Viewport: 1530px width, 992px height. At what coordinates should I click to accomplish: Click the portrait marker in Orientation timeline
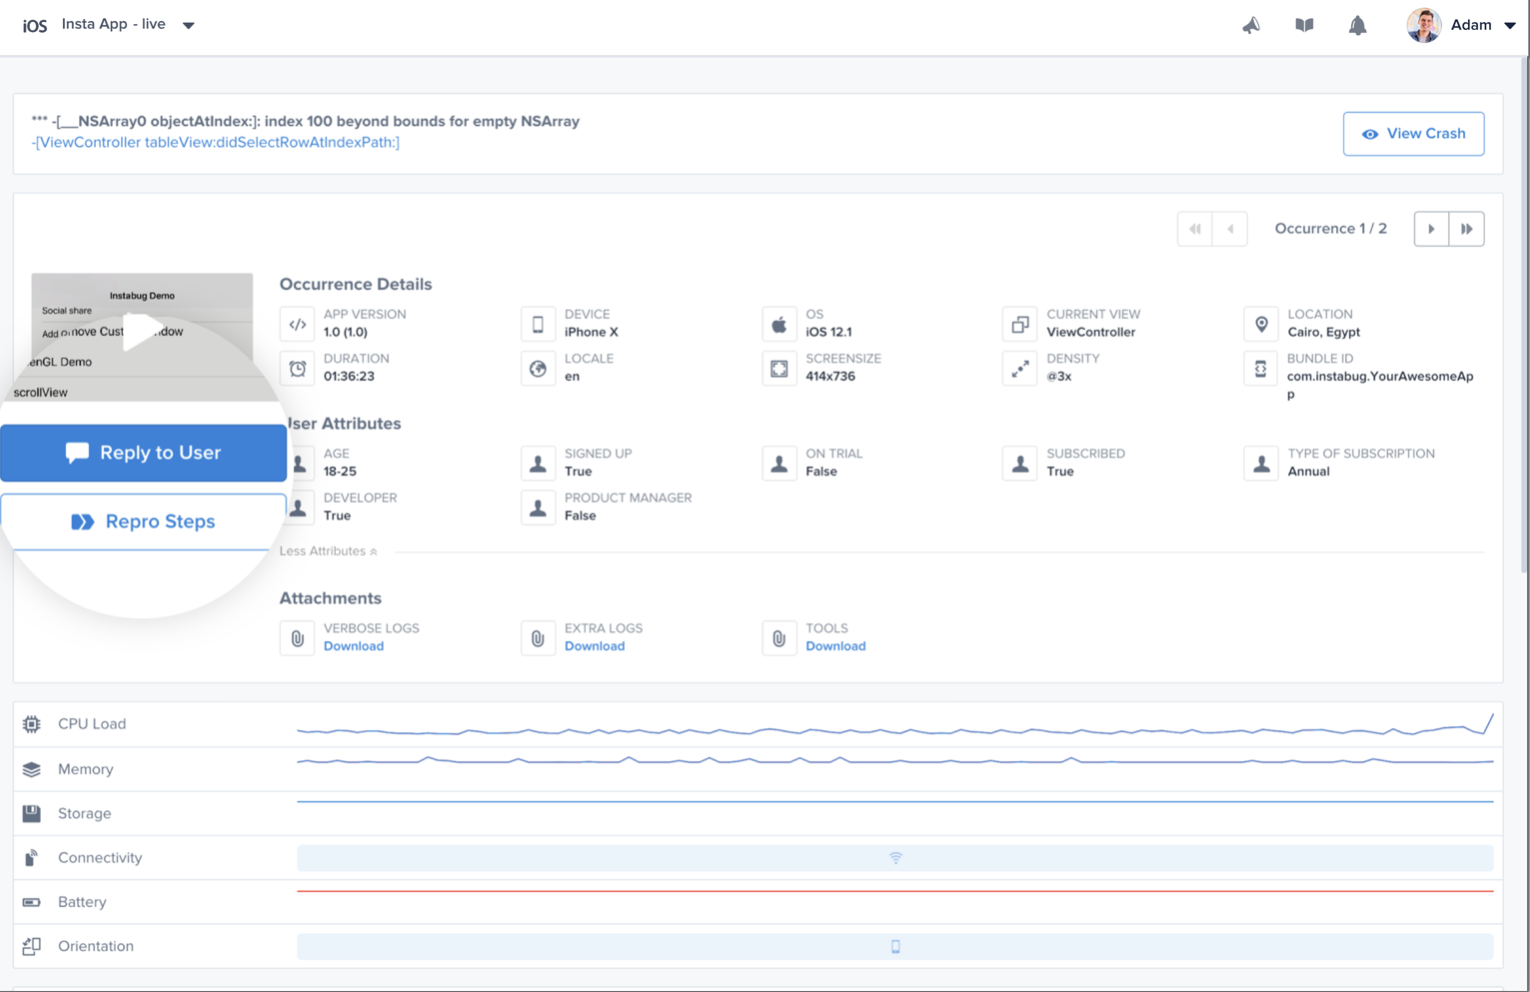895,946
